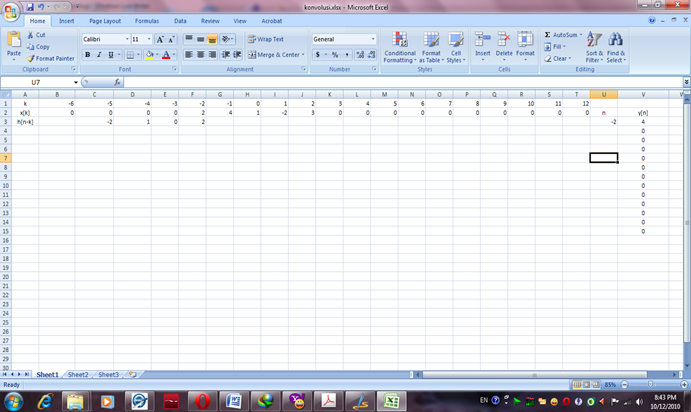Increase decimal places
This screenshot has width=691, height=412.
tap(360, 55)
